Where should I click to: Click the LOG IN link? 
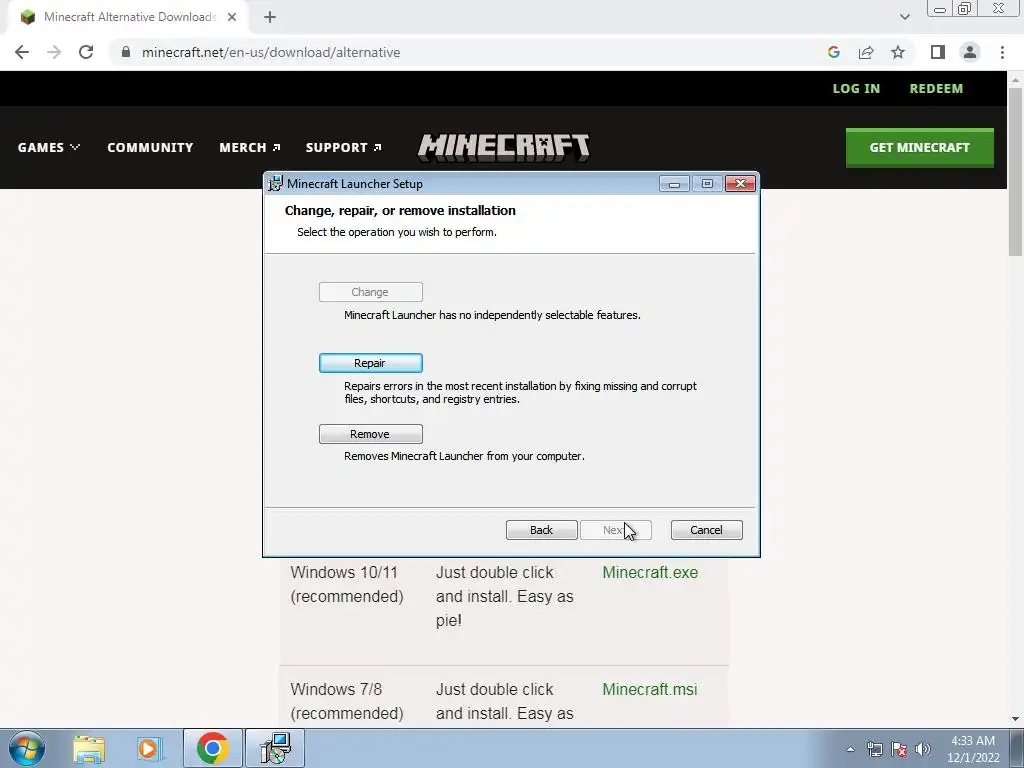coord(856,88)
